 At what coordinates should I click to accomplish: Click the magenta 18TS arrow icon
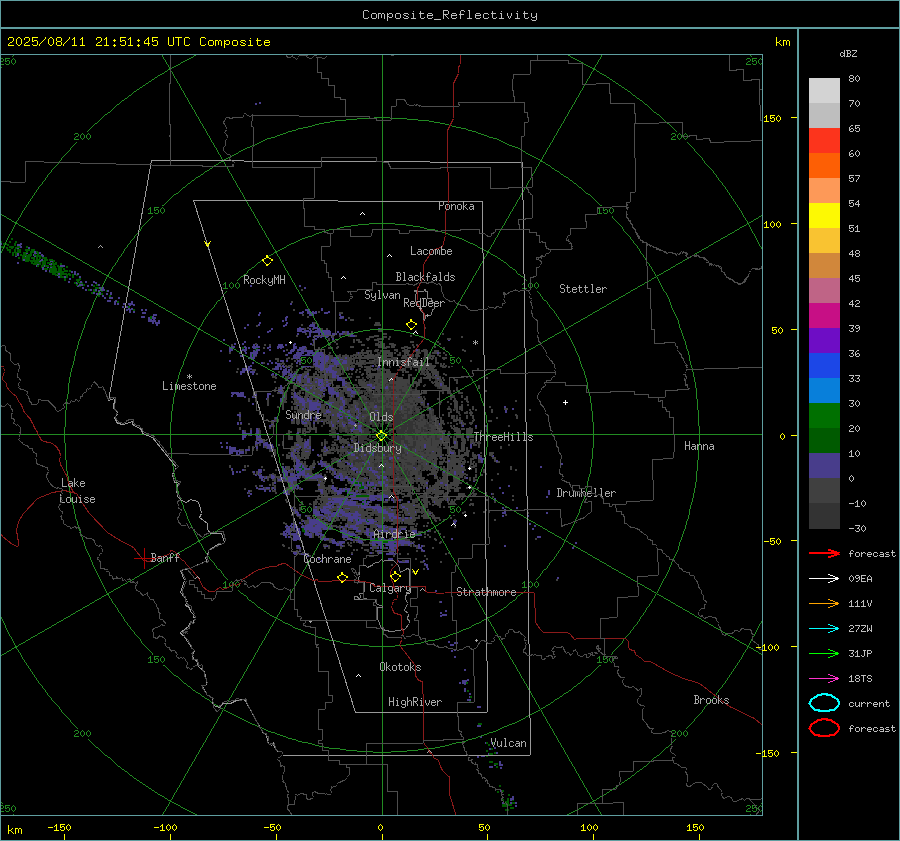point(824,679)
